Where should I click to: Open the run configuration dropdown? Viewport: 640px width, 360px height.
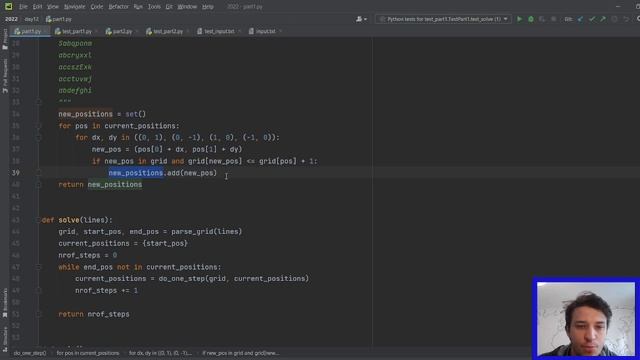pos(443,19)
